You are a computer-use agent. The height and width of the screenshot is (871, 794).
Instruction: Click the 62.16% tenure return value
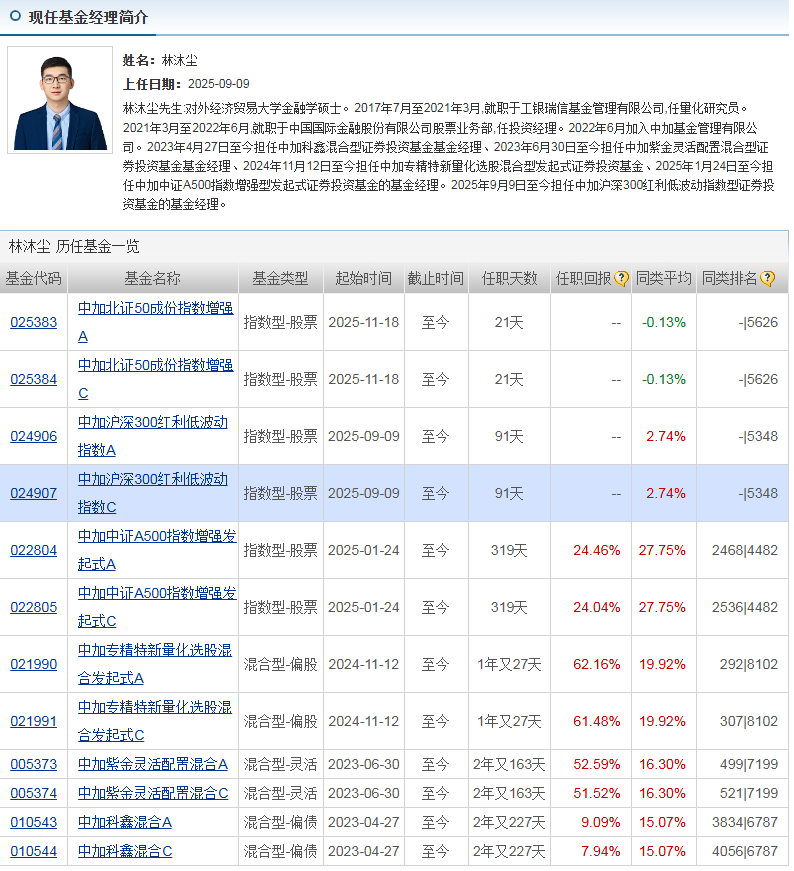596,664
